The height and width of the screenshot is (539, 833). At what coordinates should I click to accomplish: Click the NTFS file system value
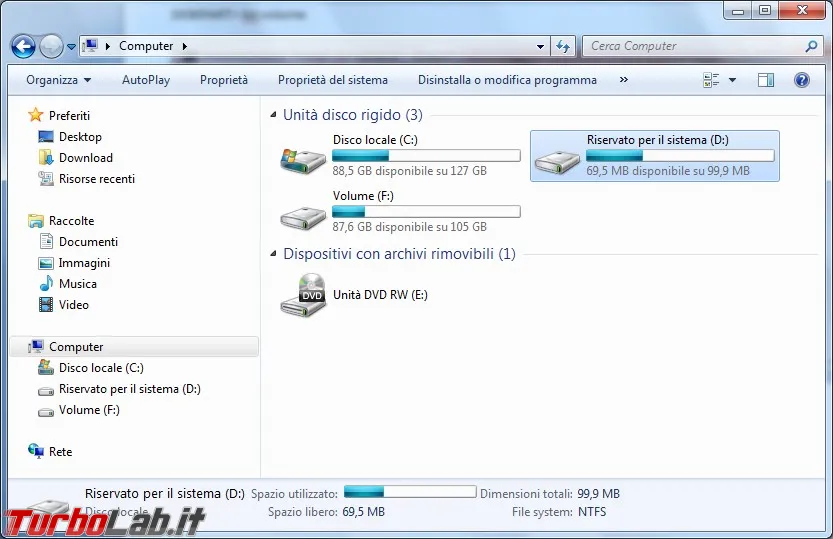pos(592,512)
